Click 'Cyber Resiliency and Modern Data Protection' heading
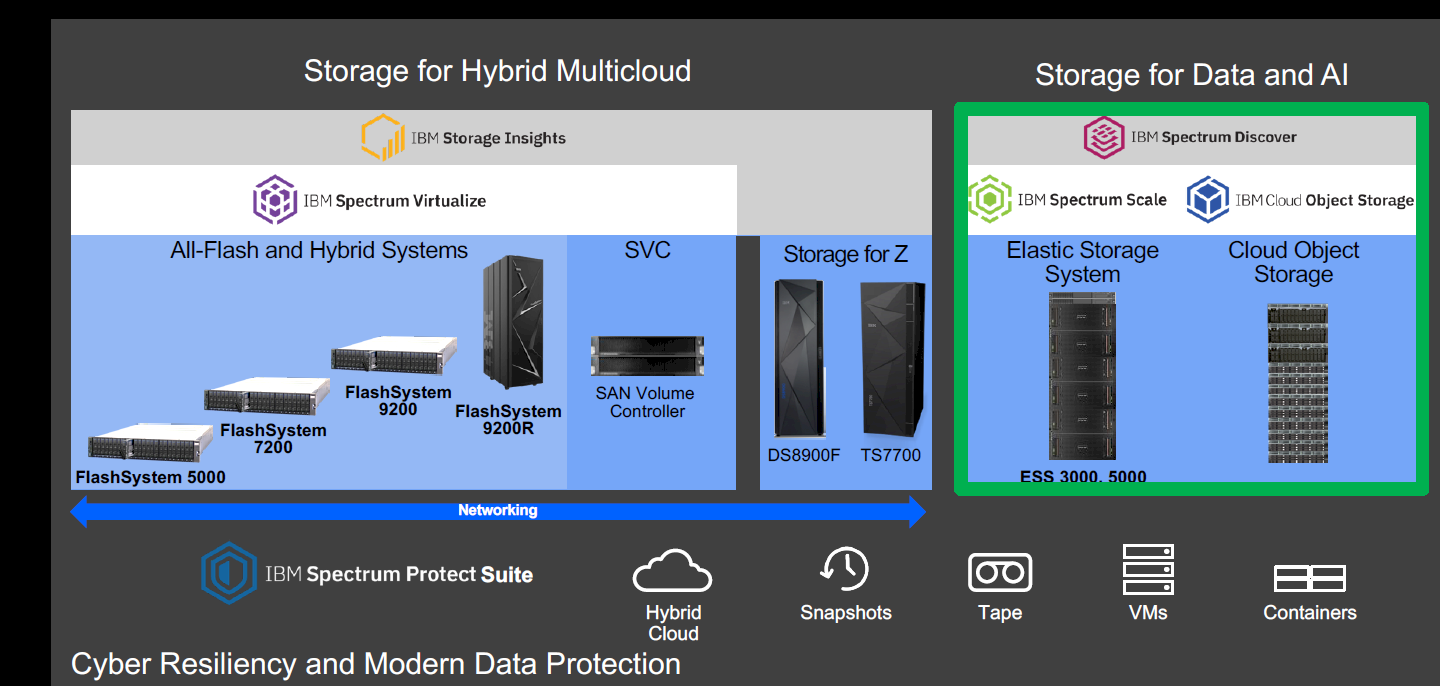Viewport: 1440px width, 686px height. (376, 664)
